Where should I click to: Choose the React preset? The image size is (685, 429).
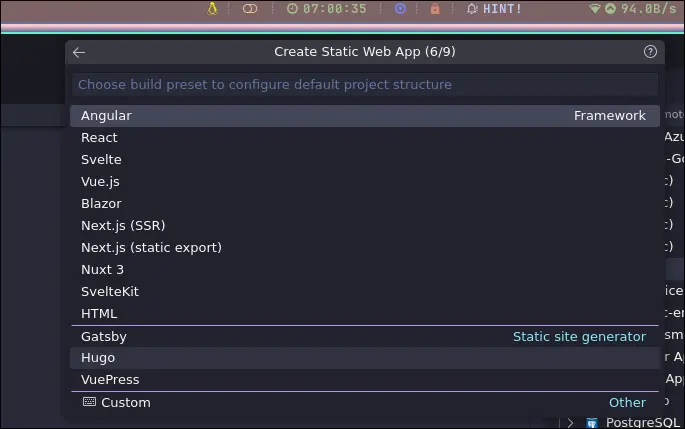pyautogui.click(x=365, y=138)
